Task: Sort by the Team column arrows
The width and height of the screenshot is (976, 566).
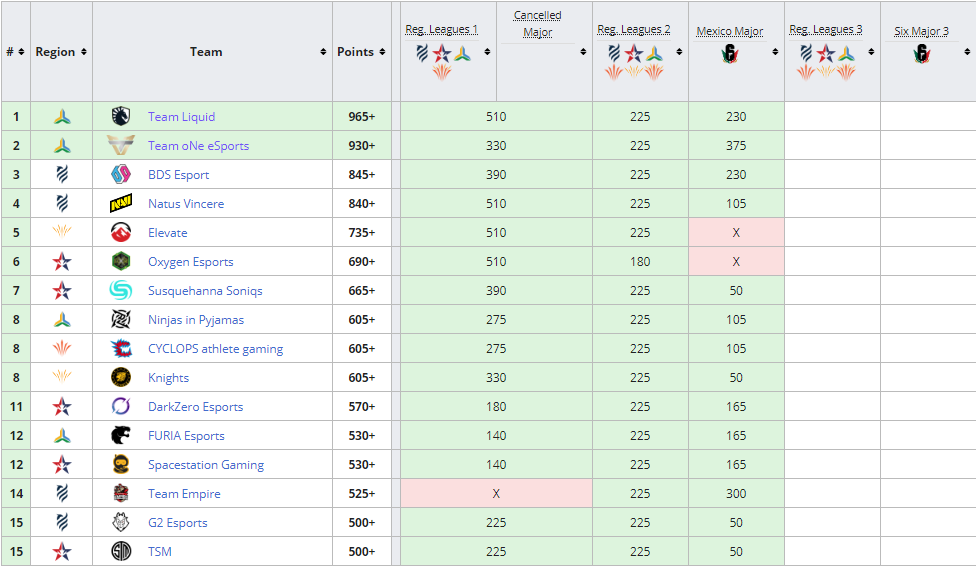Action: click(323, 52)
